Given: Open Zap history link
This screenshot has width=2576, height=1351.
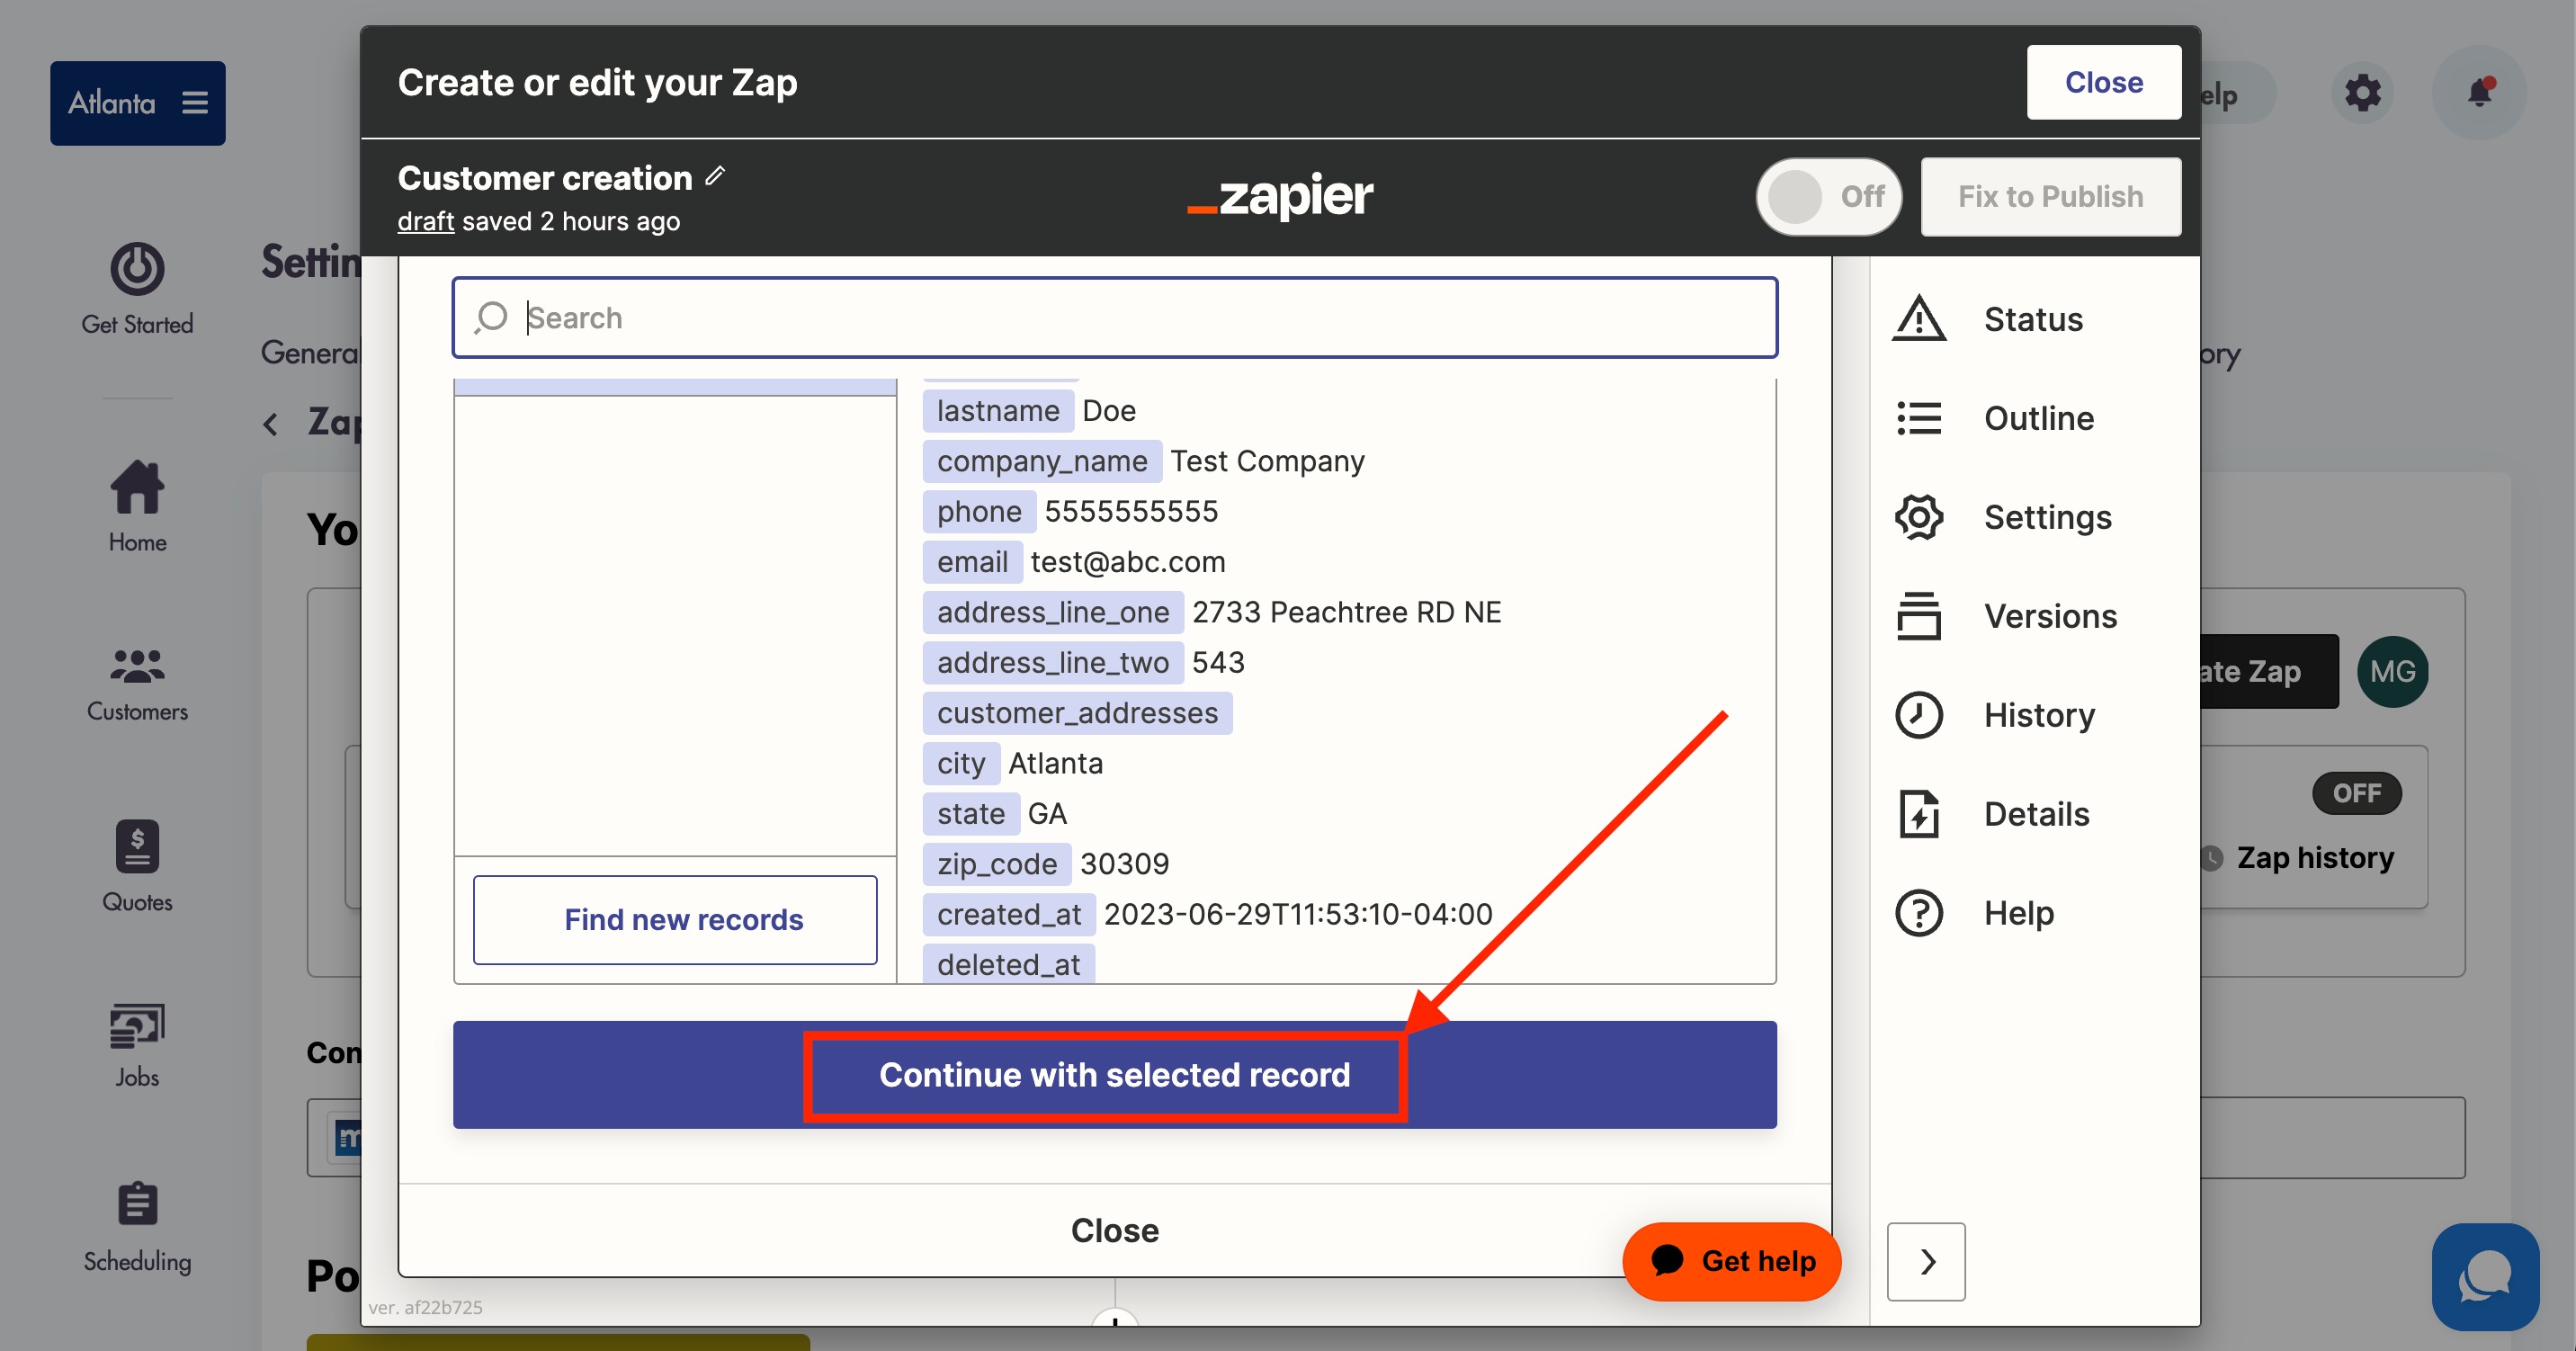Looking at the screenshot, I should [2314, 857].
